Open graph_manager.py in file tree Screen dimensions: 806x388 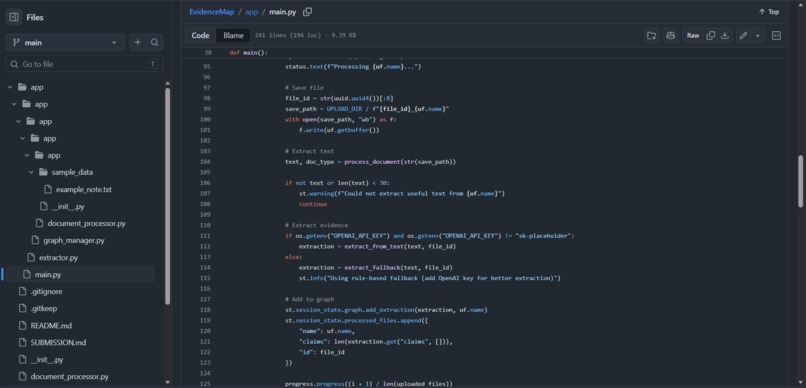point(74,241)
